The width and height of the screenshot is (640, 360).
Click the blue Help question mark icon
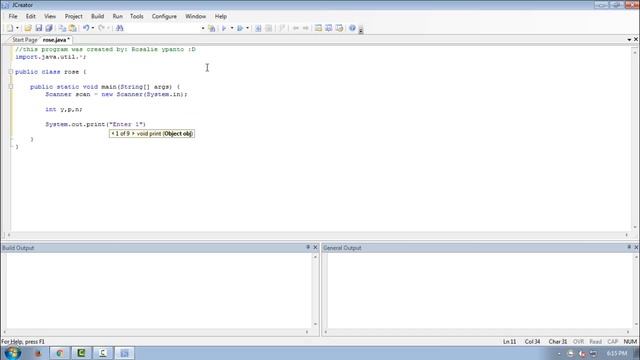352,28
